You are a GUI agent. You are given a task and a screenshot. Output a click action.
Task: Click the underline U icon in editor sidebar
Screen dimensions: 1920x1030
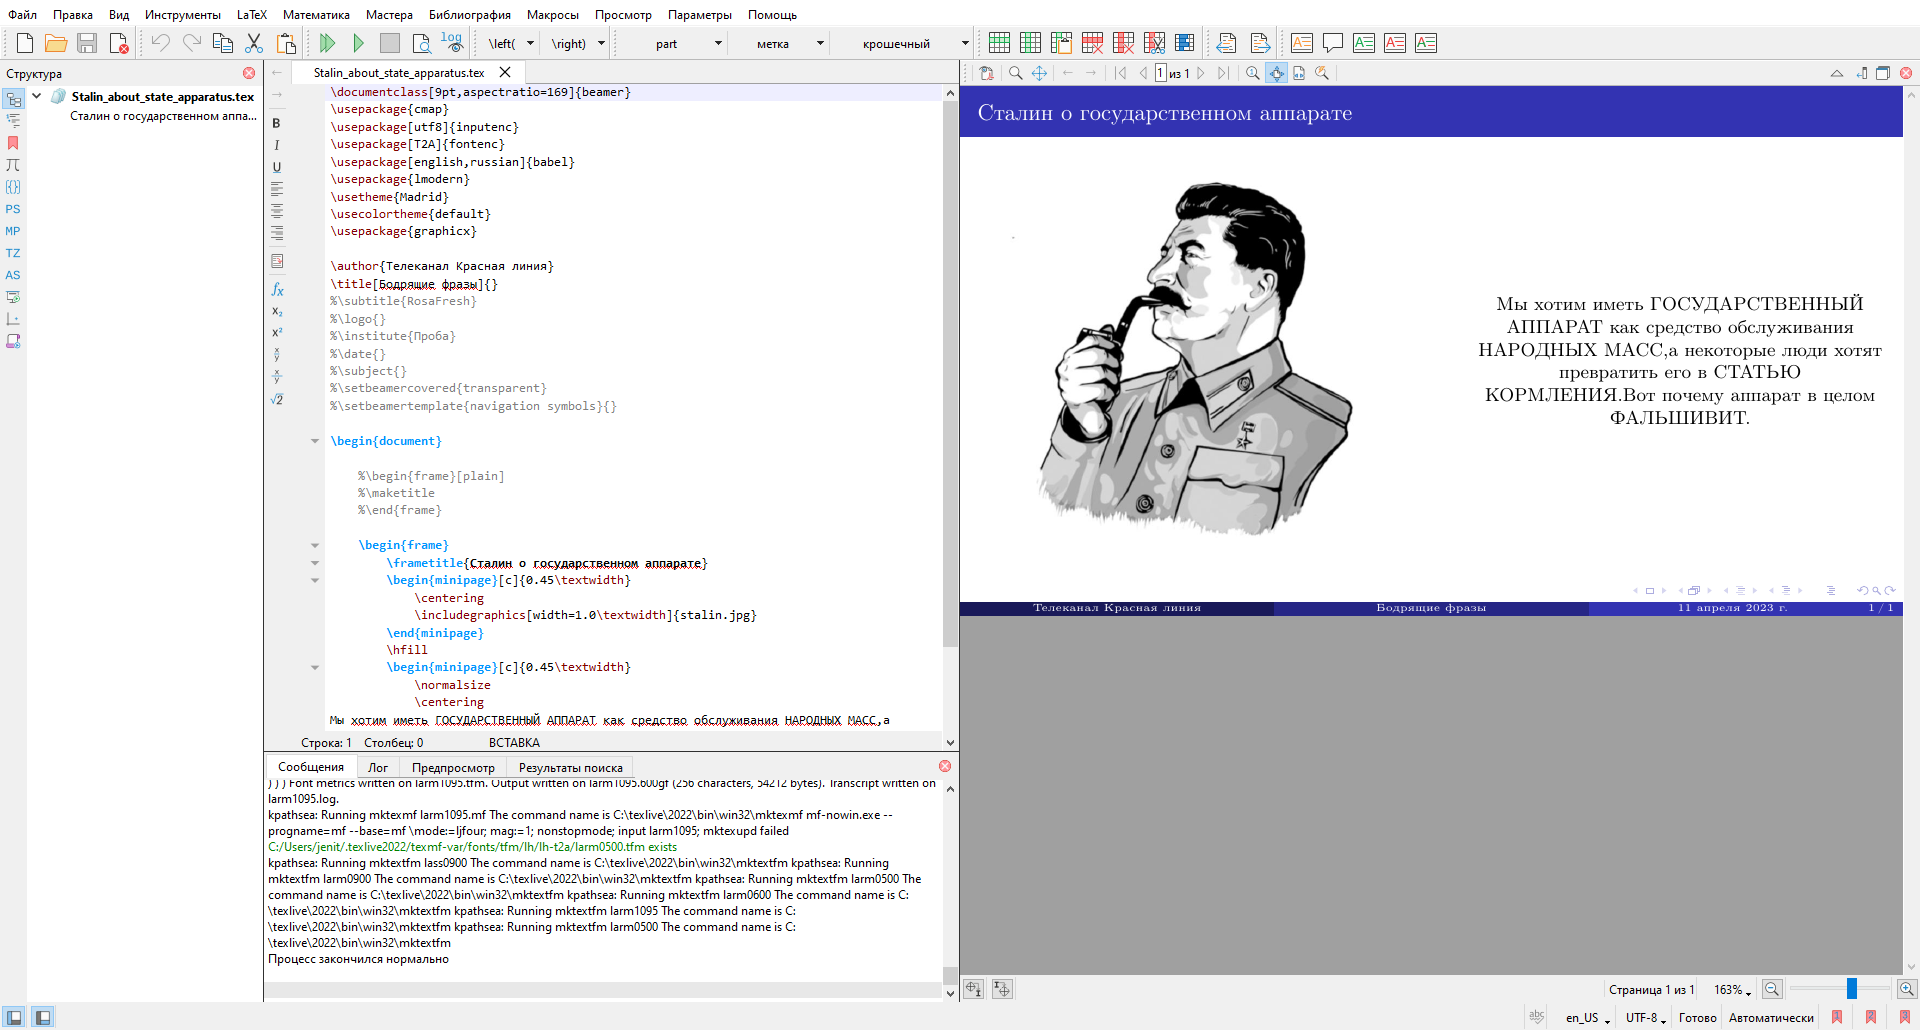point(277,167)
